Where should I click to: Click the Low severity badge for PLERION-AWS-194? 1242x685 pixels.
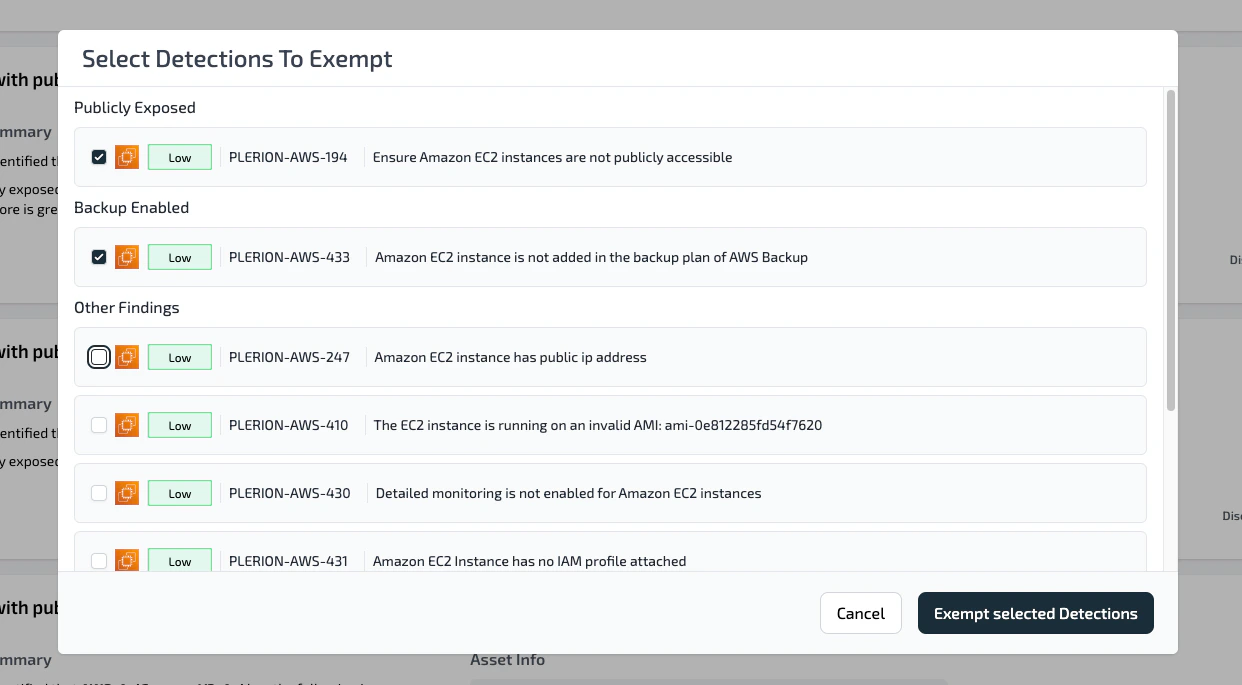pyautogui.click(x=179, y=157)
